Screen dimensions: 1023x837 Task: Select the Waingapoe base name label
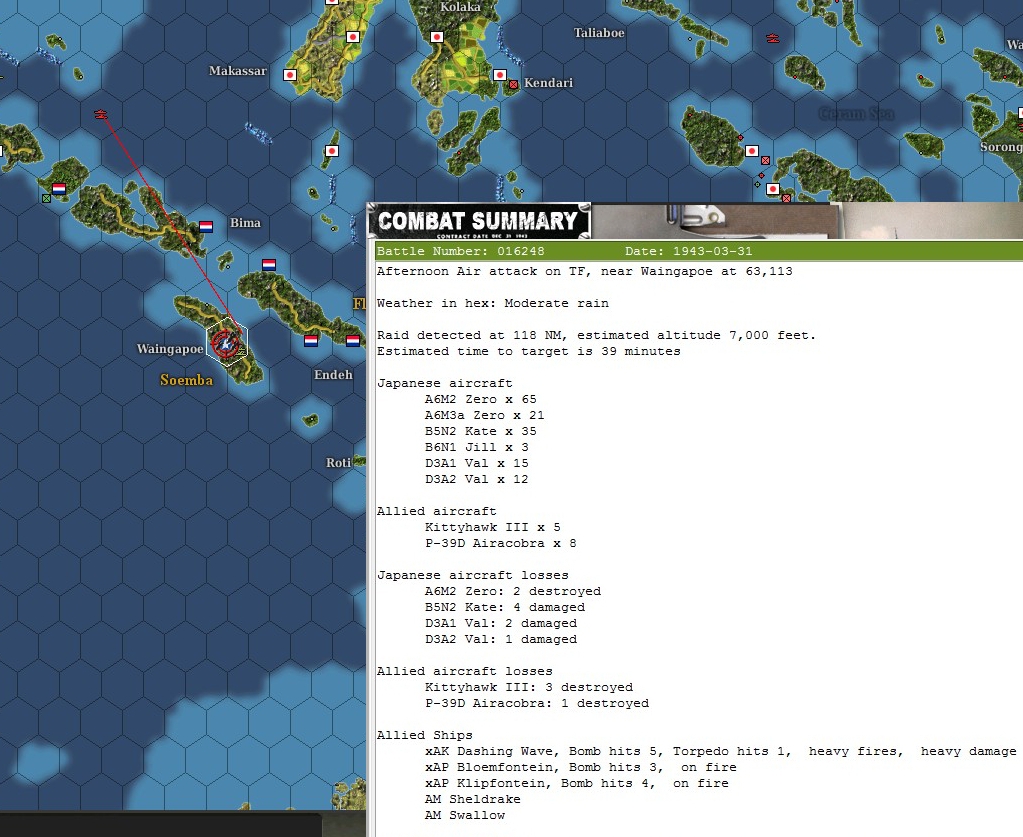tap(170, 349)
